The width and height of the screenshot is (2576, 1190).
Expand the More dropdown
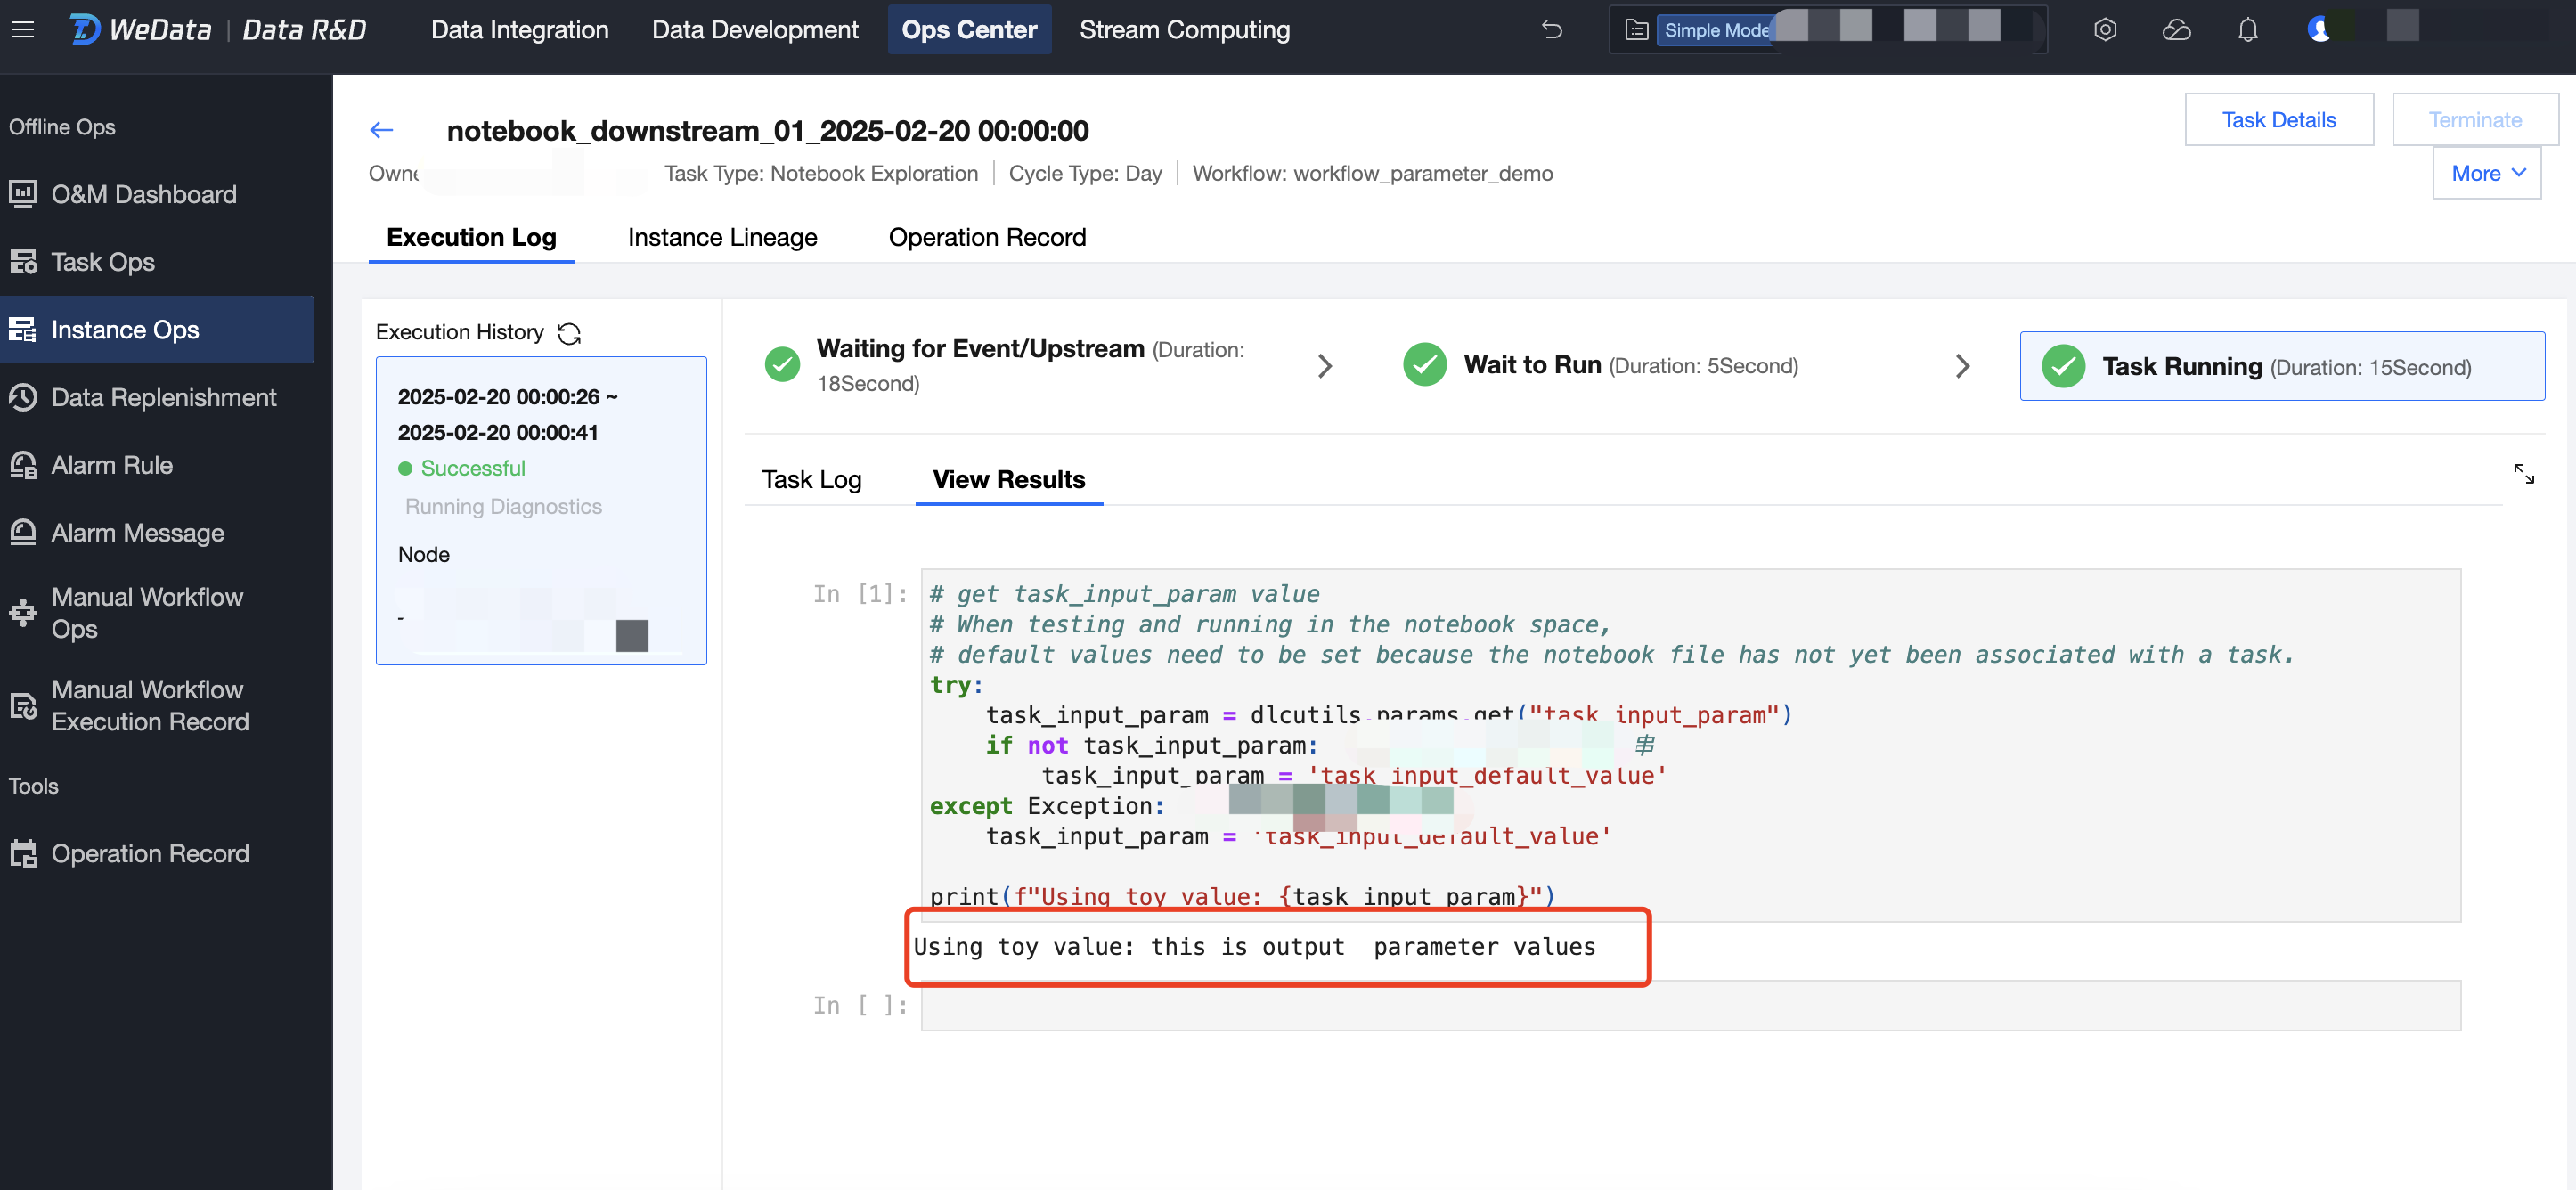point(2486,173)
